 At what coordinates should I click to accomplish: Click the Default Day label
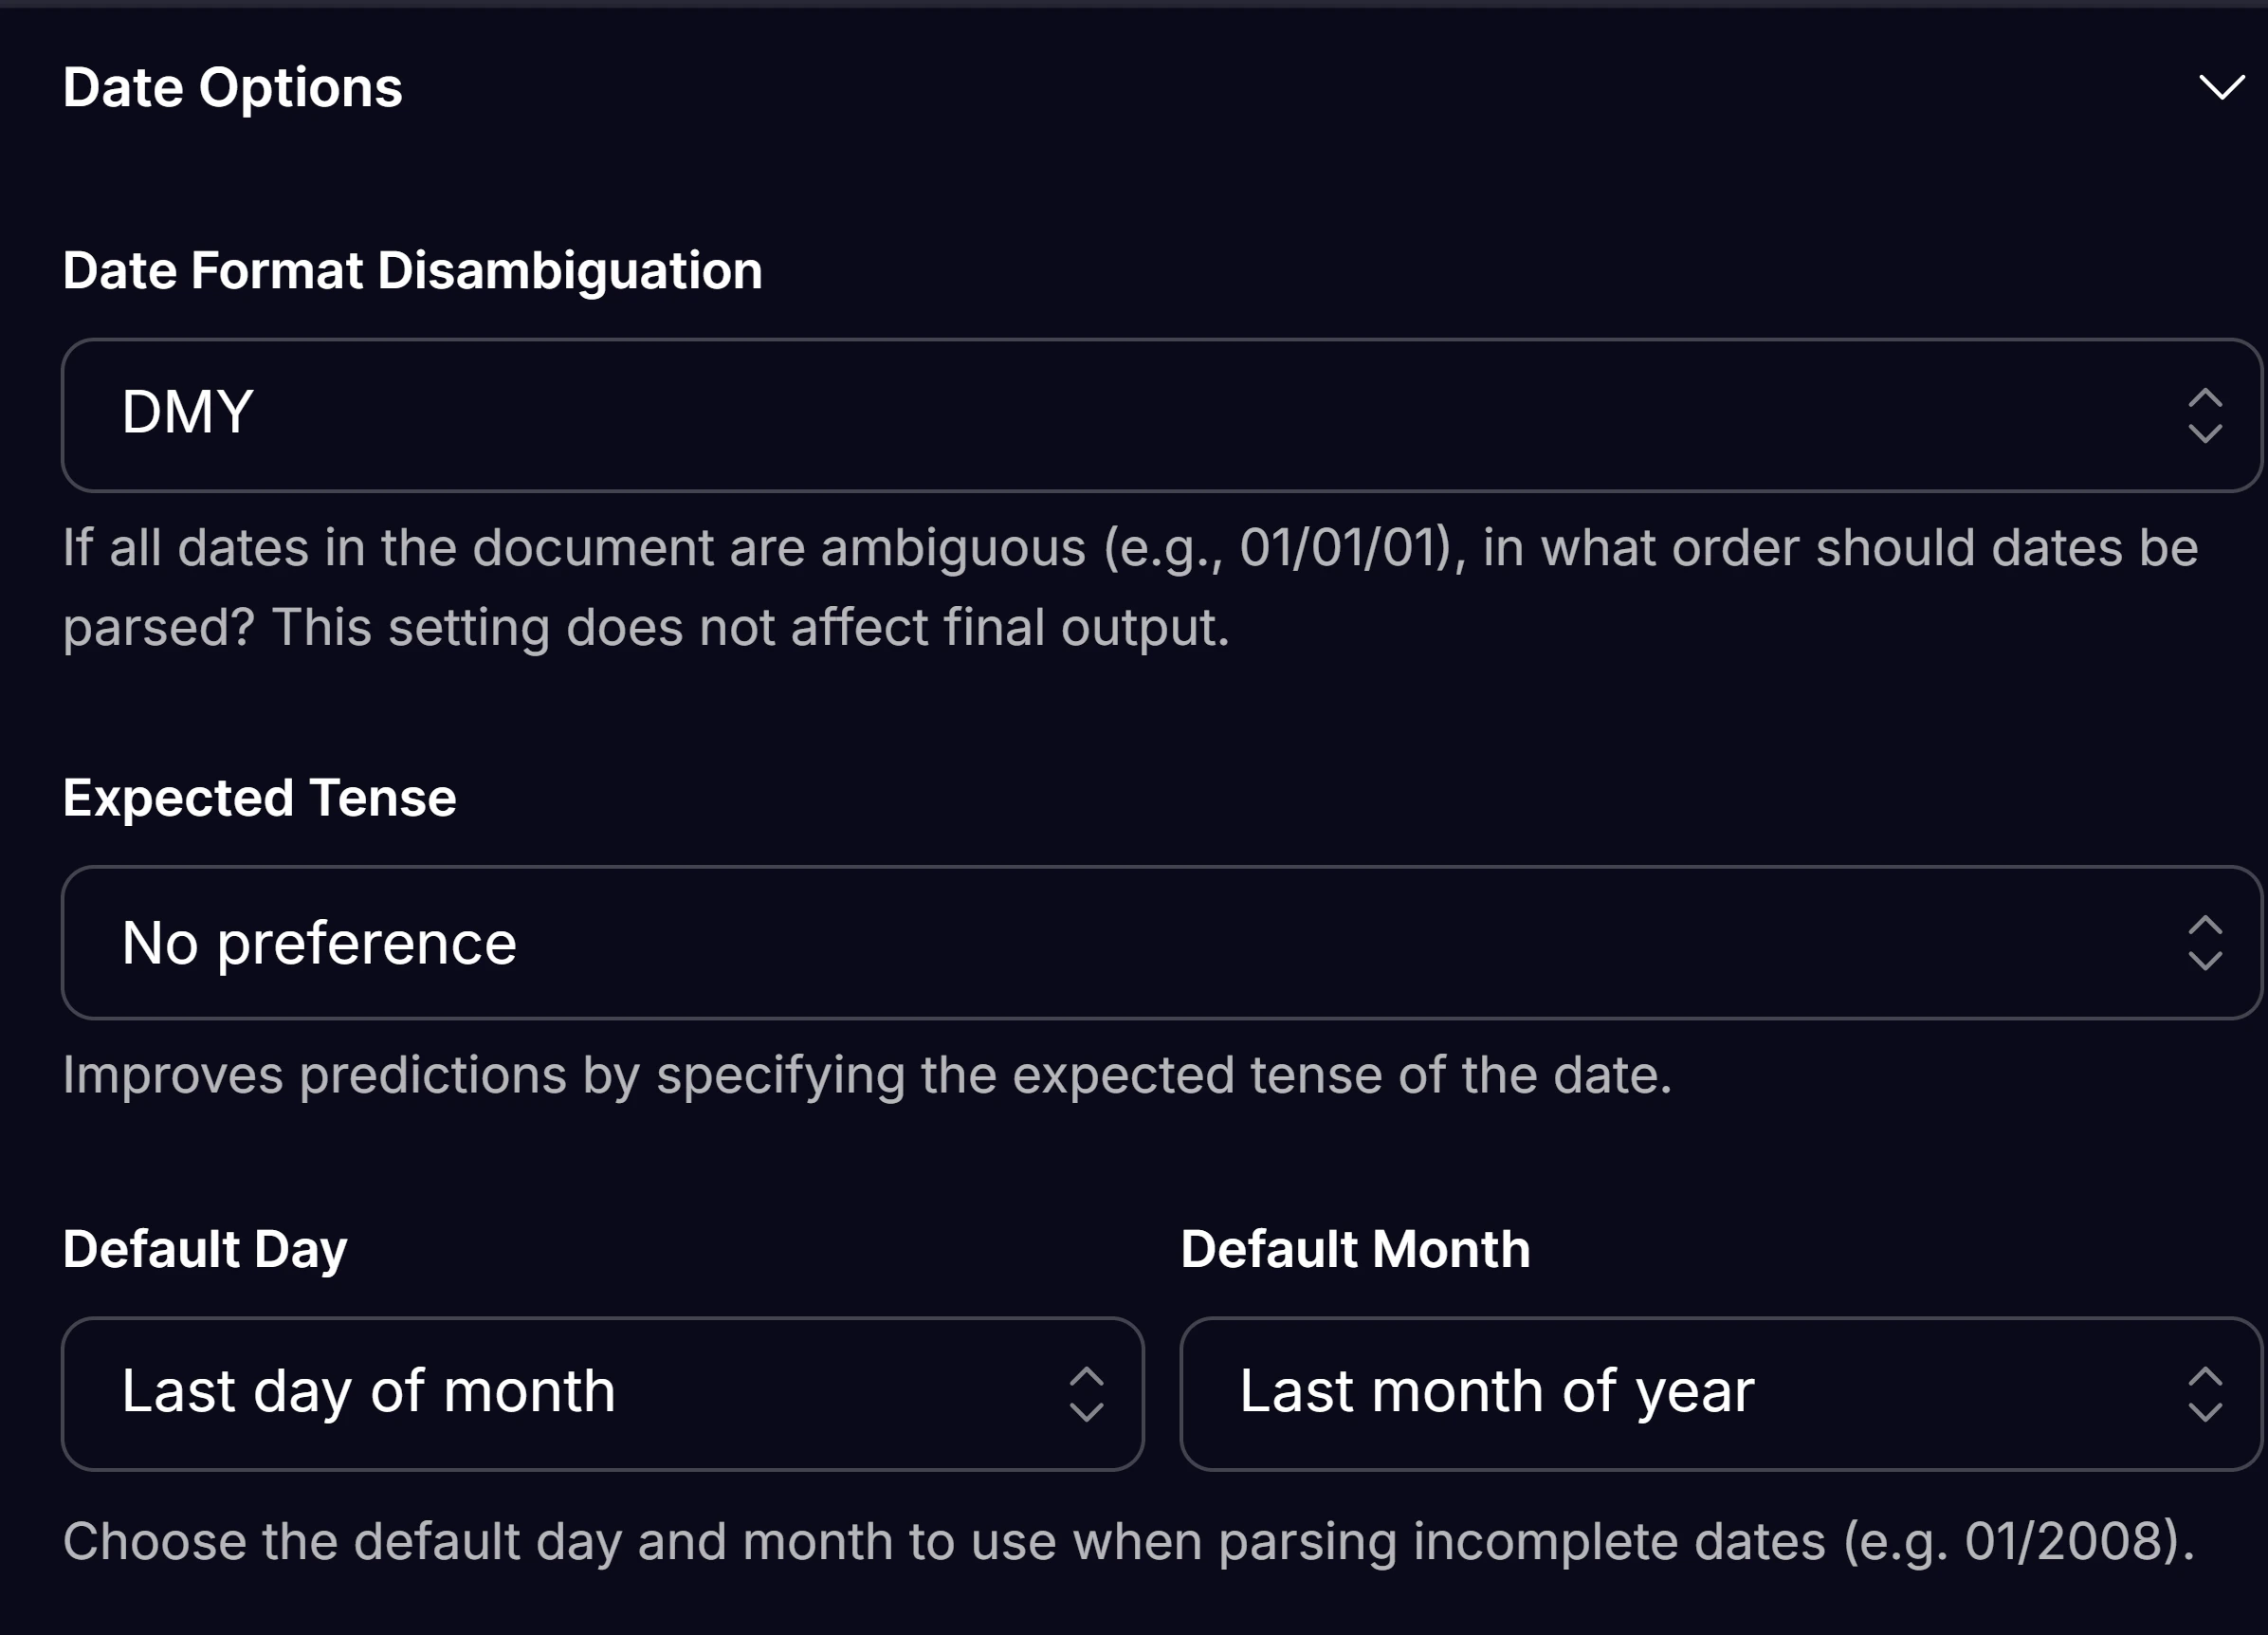pos(204,1247)
